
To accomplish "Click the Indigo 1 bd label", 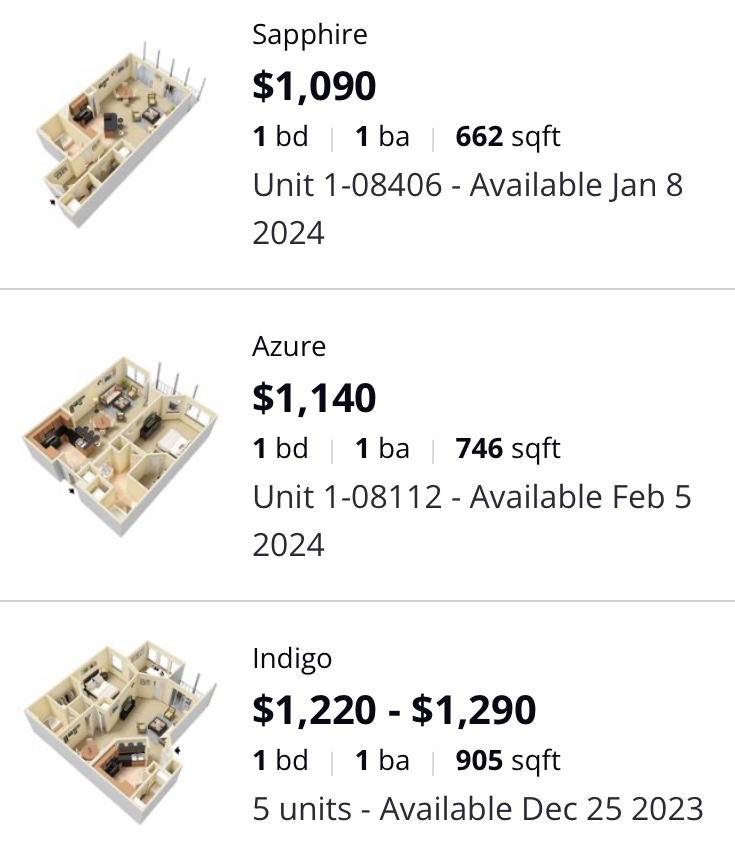I will 280,761.
